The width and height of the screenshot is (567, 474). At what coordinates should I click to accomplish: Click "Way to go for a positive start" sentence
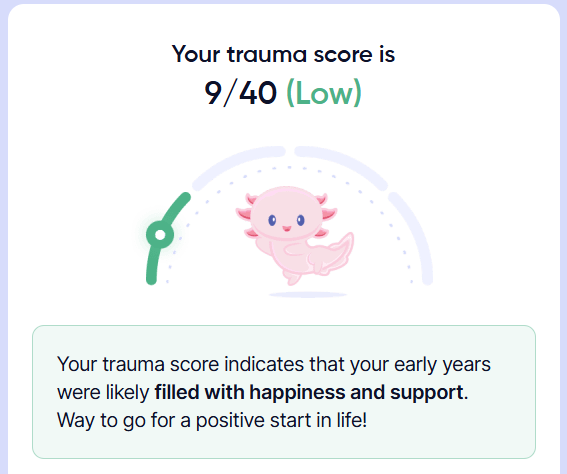pyautogui.click(x=212, y=420)
